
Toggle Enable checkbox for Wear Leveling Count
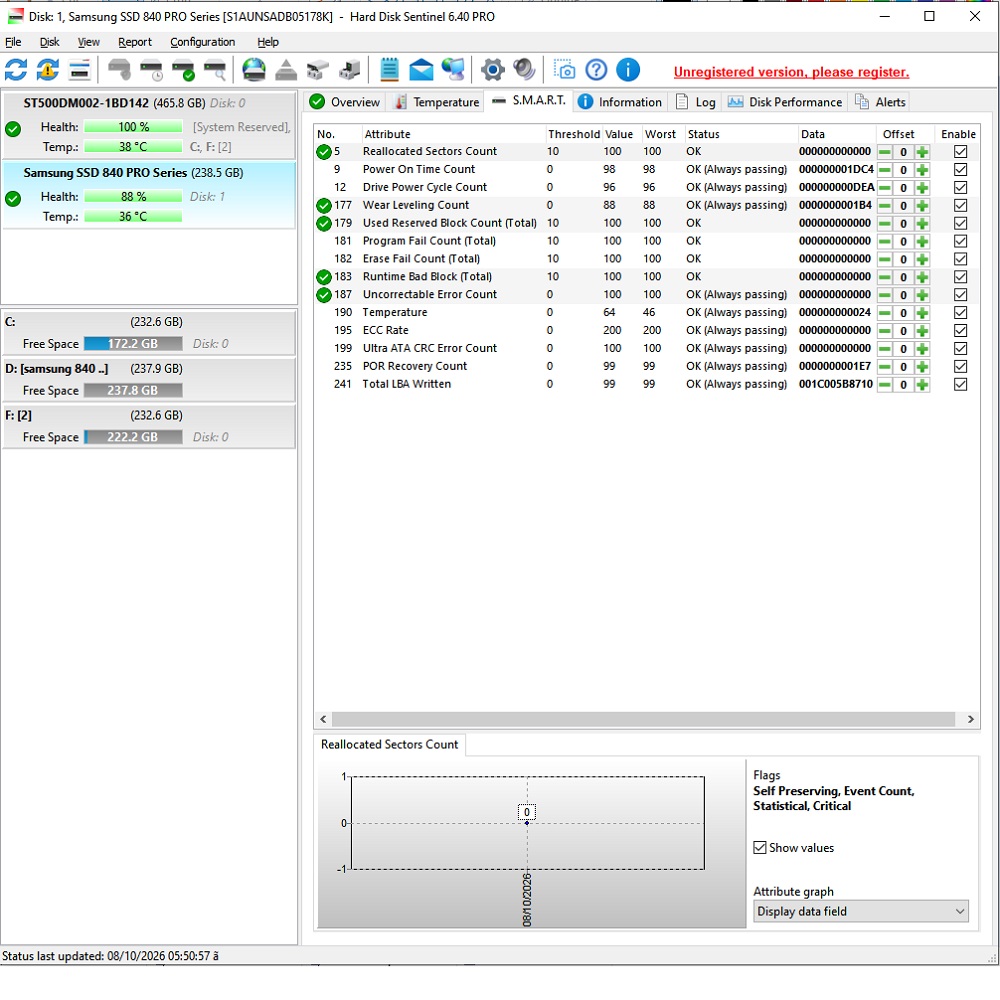pos(960,205)
